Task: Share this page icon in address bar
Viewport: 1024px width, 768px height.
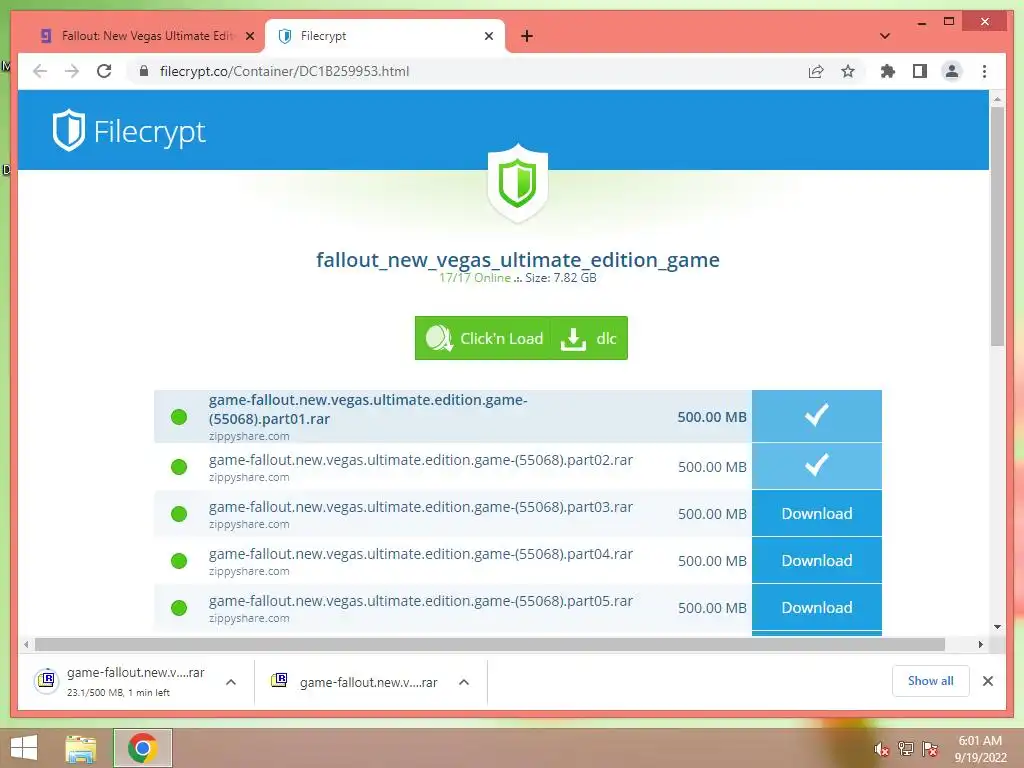Action: click(x=816, y=71)
